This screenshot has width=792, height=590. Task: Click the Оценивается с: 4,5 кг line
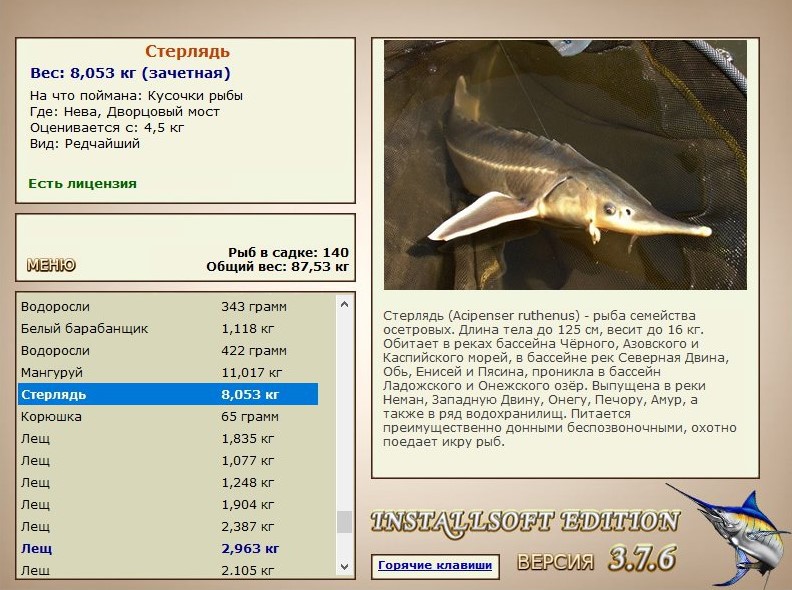[x=107, y=128]
